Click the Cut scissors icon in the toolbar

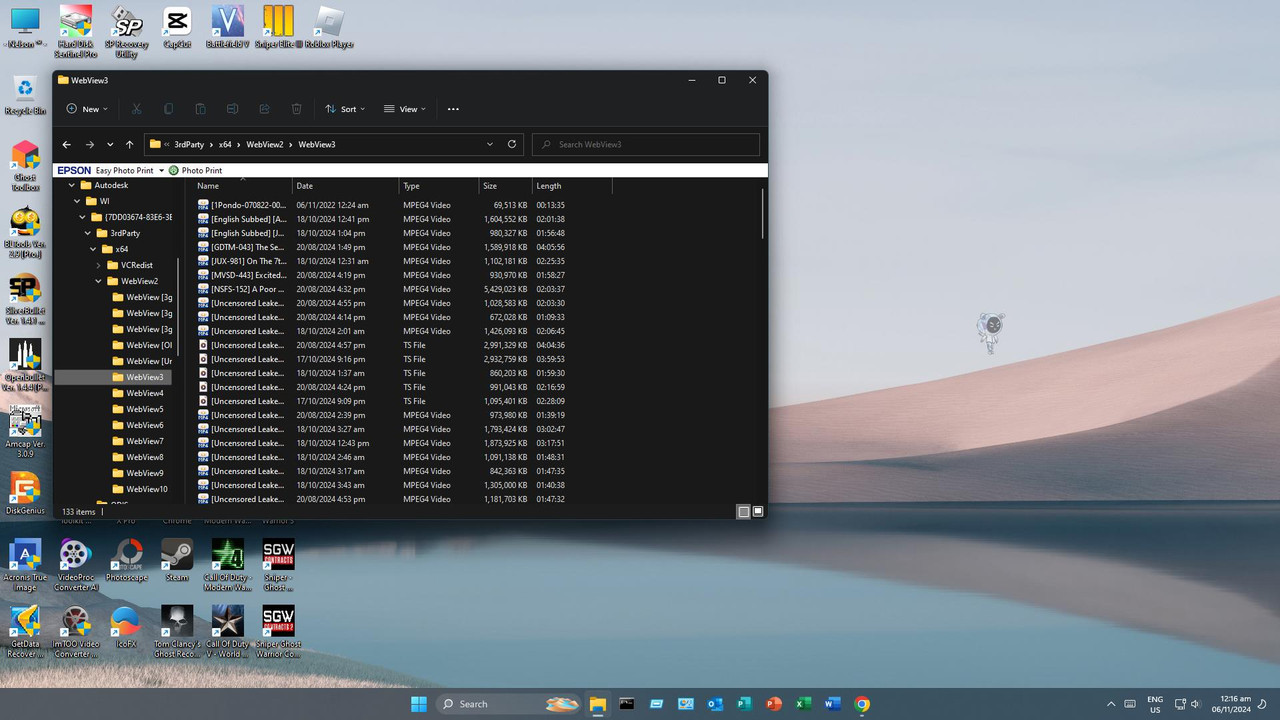coord(137,109)
